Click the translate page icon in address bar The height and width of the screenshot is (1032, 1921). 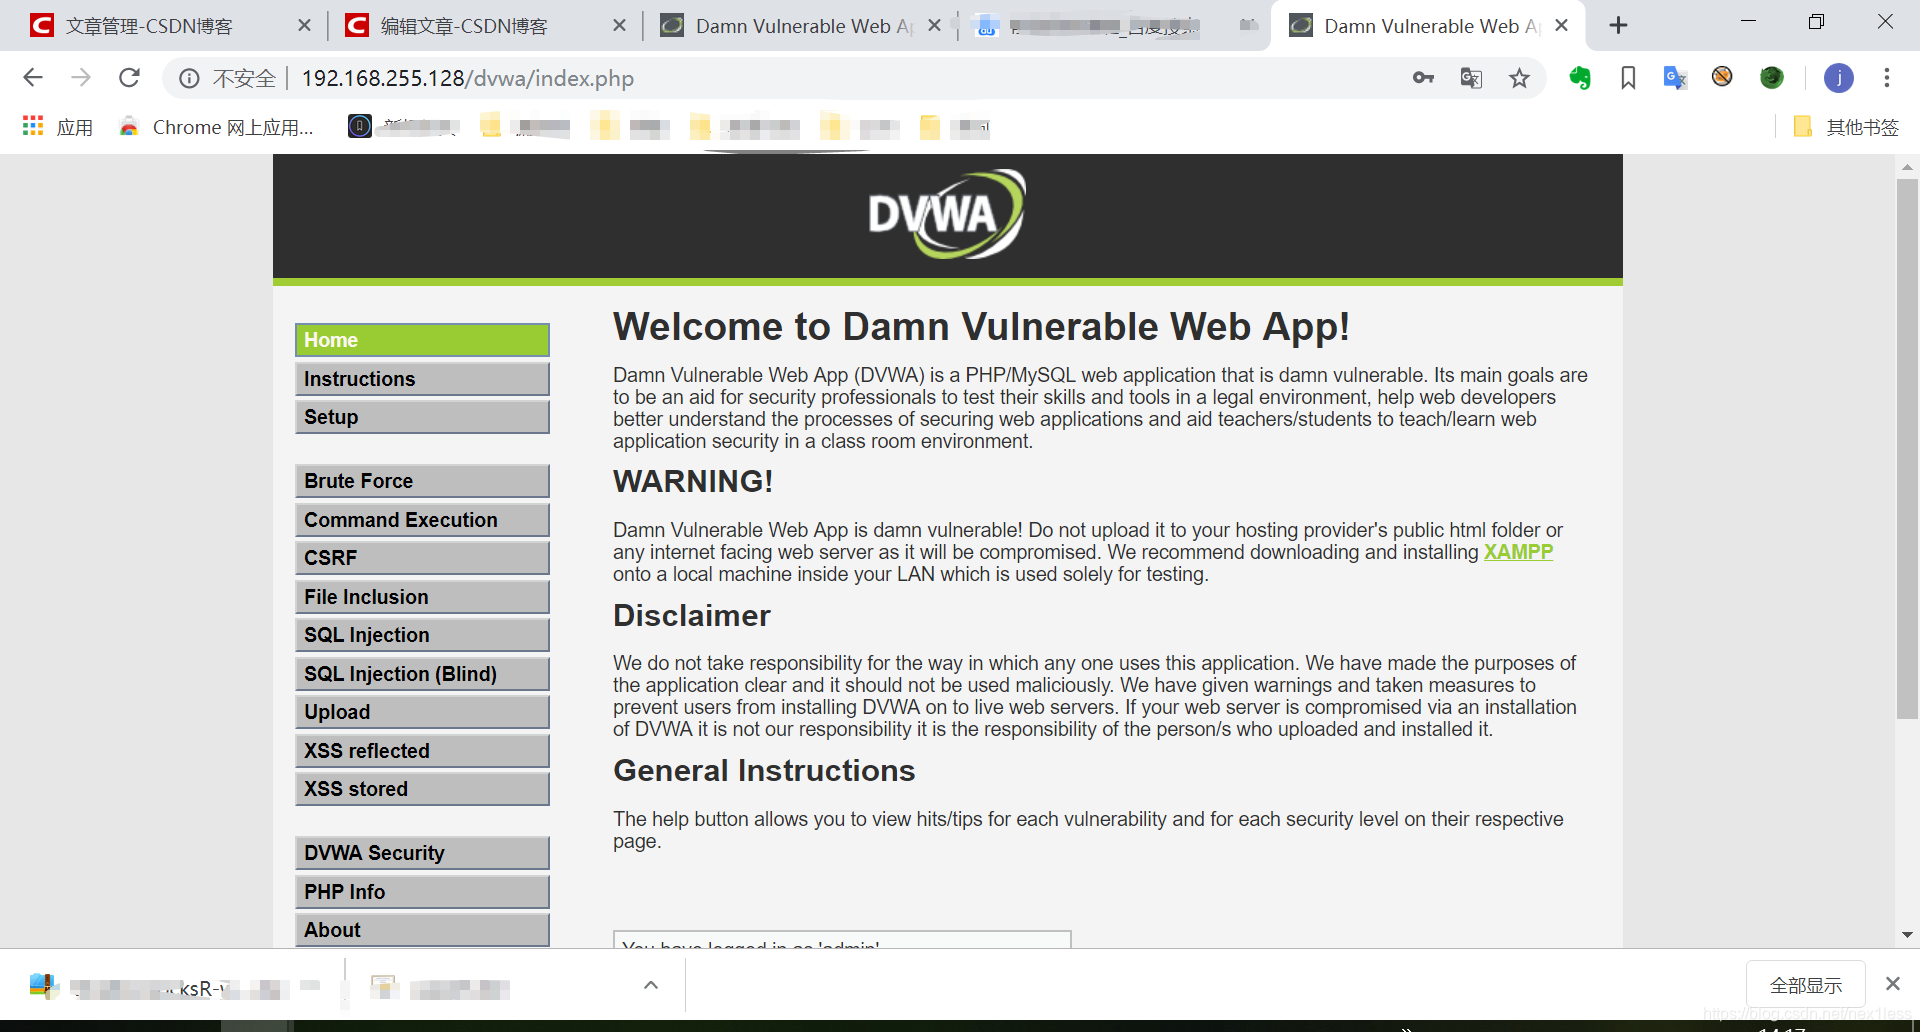(x=1471, y=78)
